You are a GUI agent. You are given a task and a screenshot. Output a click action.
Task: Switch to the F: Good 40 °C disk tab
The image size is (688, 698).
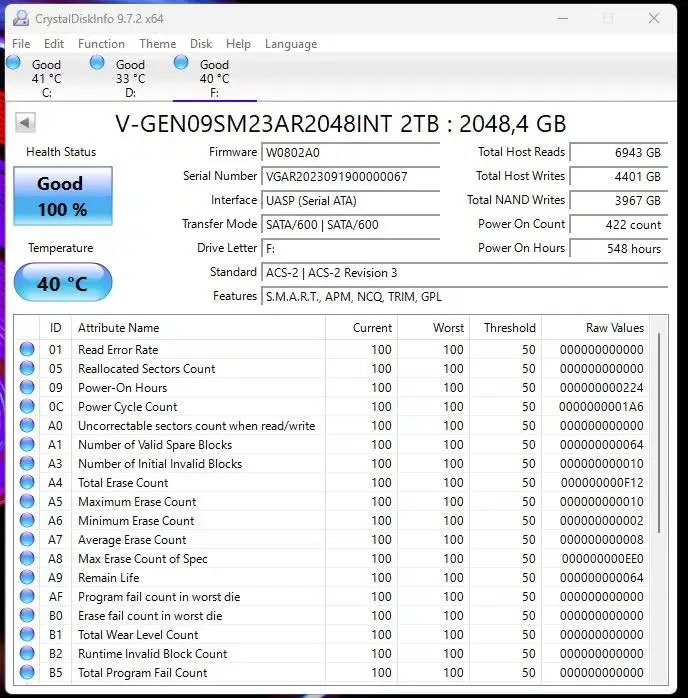tap(214, 77)
